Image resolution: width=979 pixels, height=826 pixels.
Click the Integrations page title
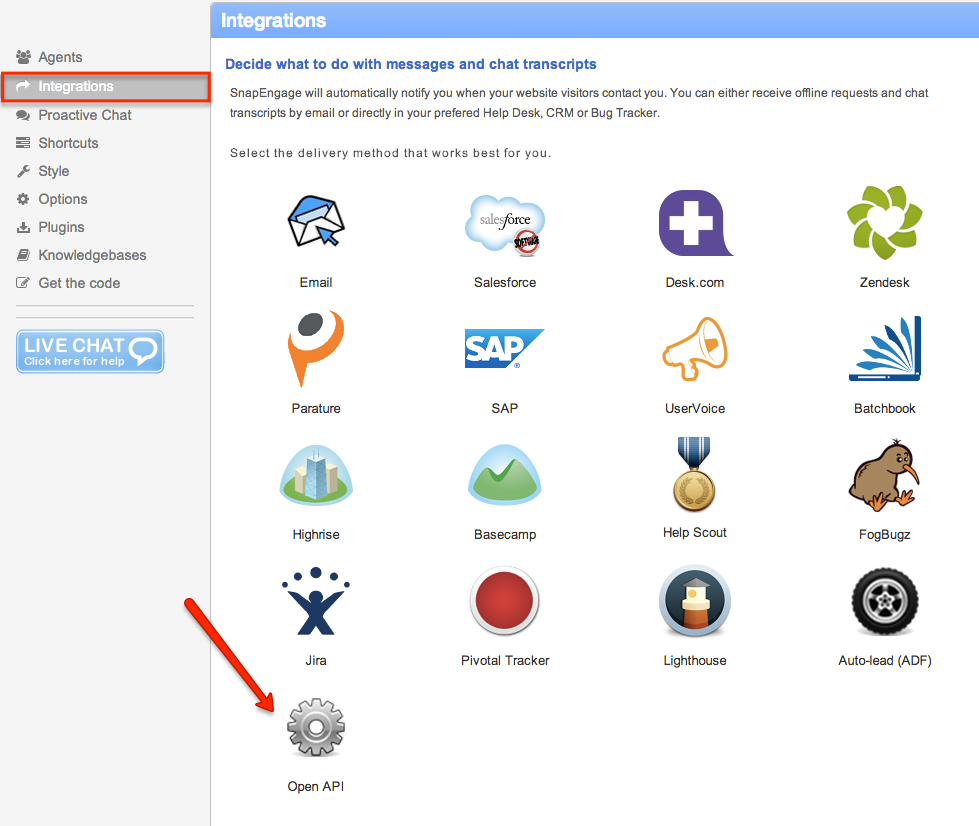pos(273,21)
